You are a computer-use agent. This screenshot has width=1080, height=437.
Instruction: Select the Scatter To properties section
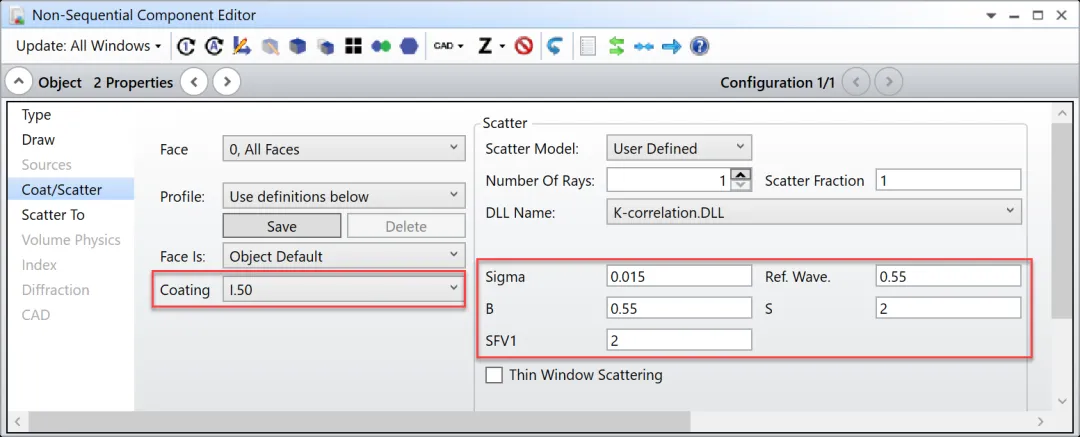coord(53,215)
